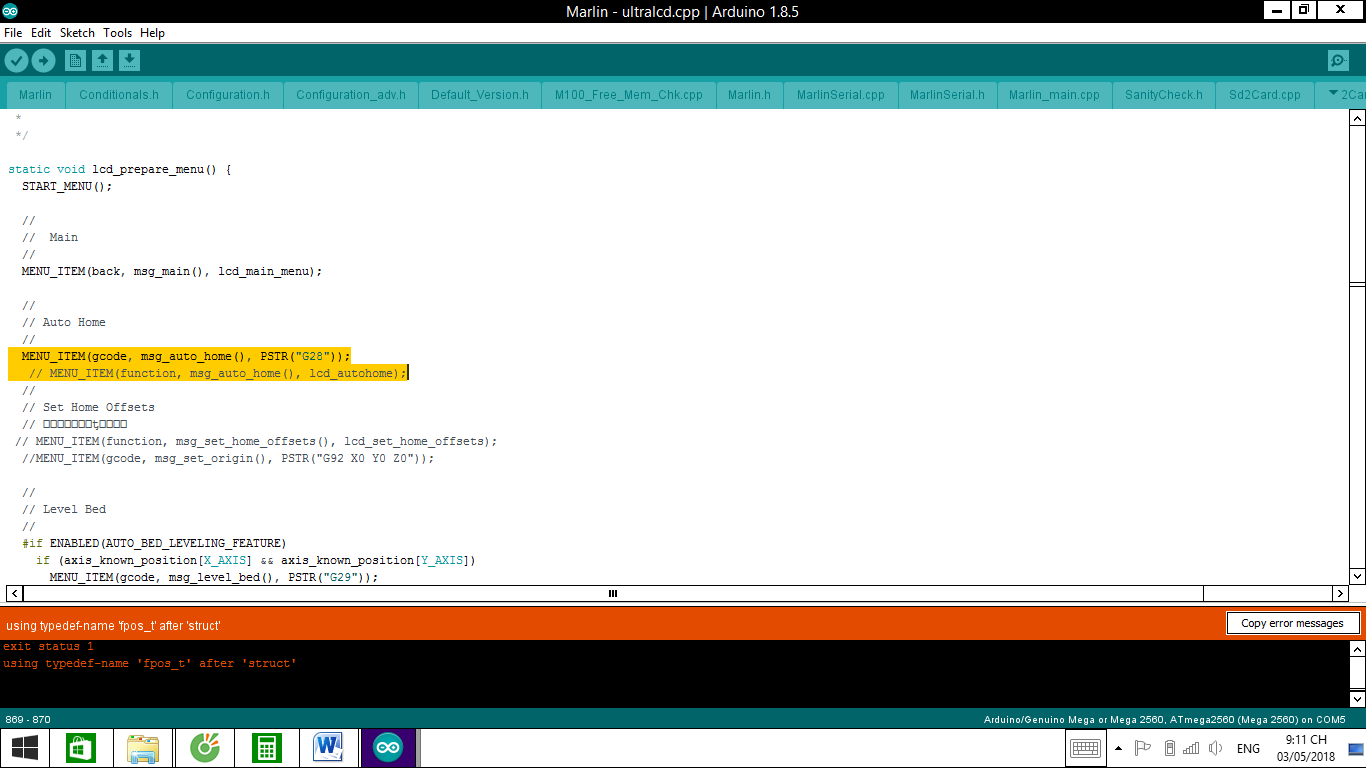The height and width of the screenshot is (768, 1366).
Task: Open the M100_Free_Mem_Chk.cpp tab
Action: [629, 95]
